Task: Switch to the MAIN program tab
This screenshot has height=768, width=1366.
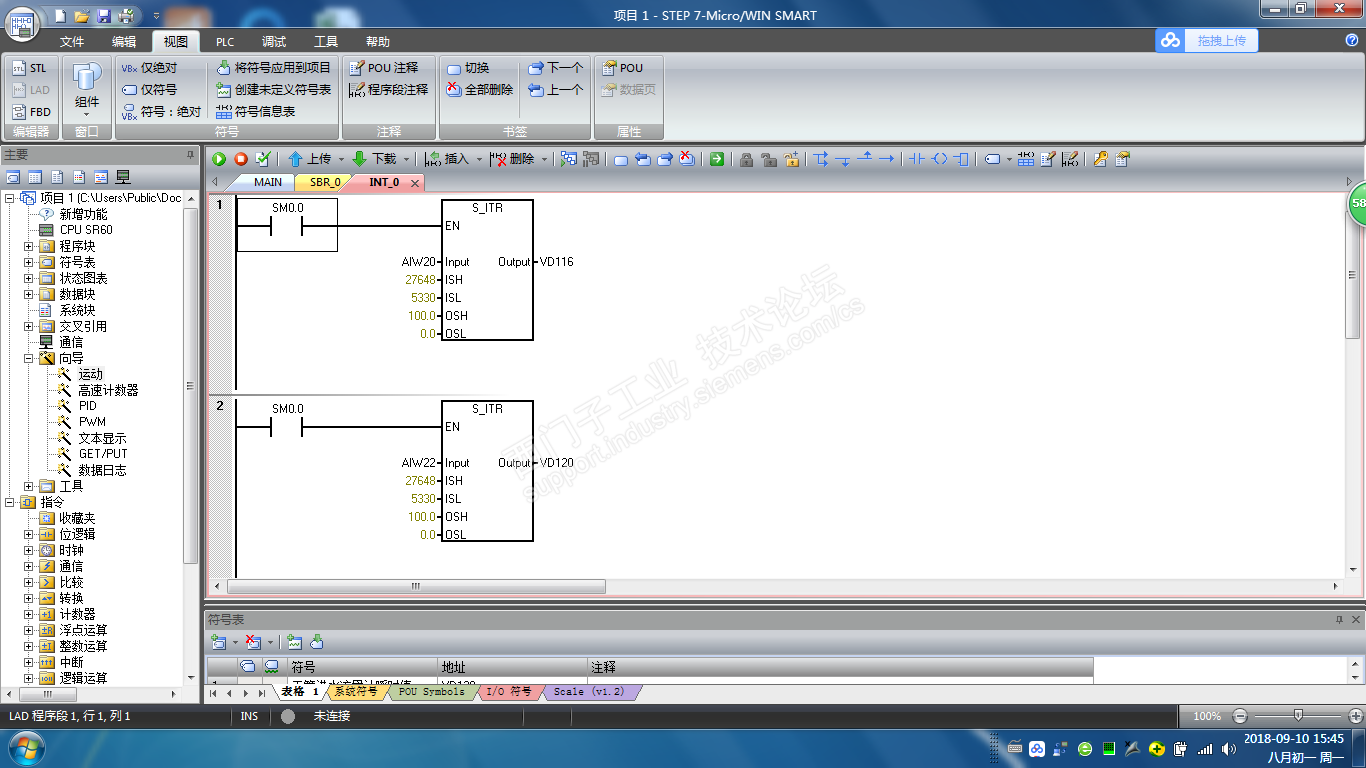Action: click(x=267, y=182)
